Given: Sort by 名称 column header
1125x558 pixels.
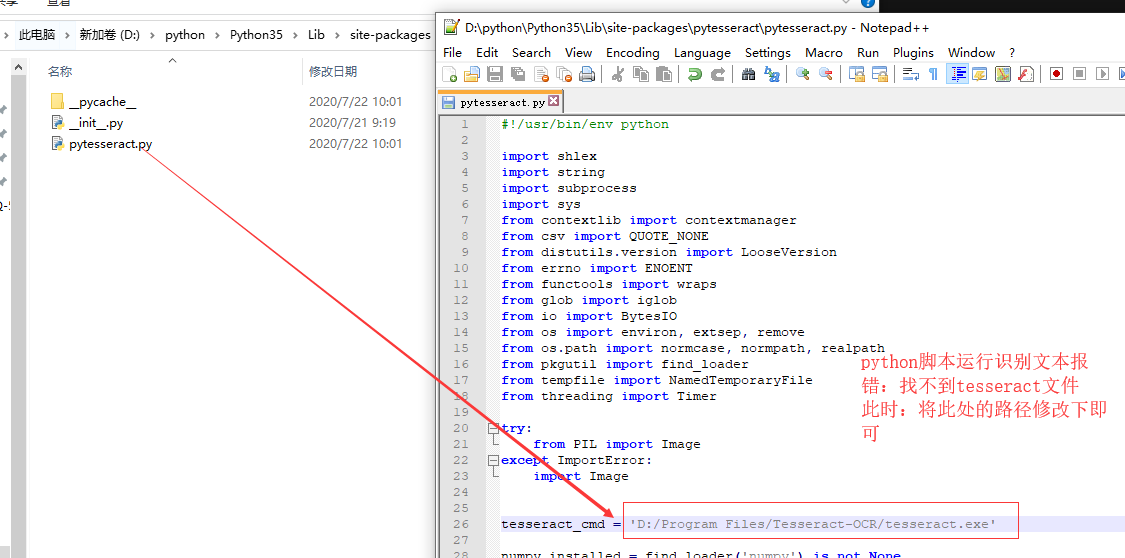Looking at the screenshot, I should tap(60, 72).
